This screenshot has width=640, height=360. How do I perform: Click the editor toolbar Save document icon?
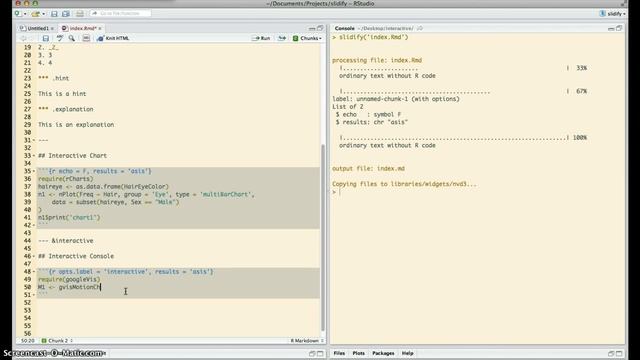pyautogui.click(x=46, y=38)
